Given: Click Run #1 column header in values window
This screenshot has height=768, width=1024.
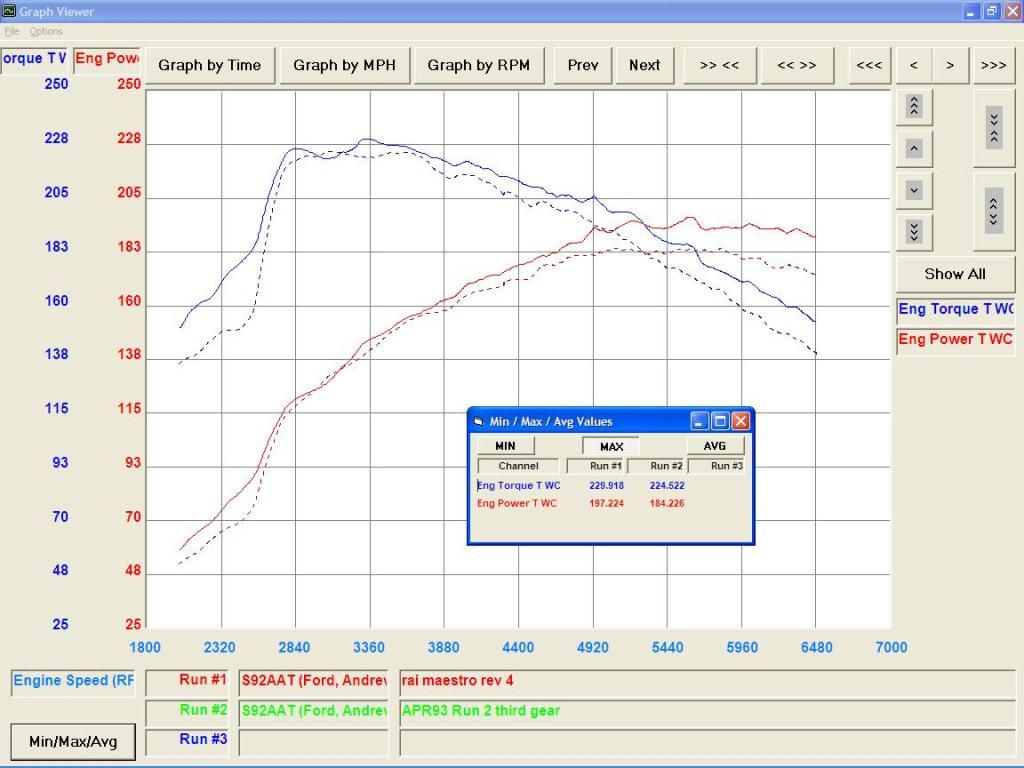Looking at the screenshot, I should (x=596, y=466).
